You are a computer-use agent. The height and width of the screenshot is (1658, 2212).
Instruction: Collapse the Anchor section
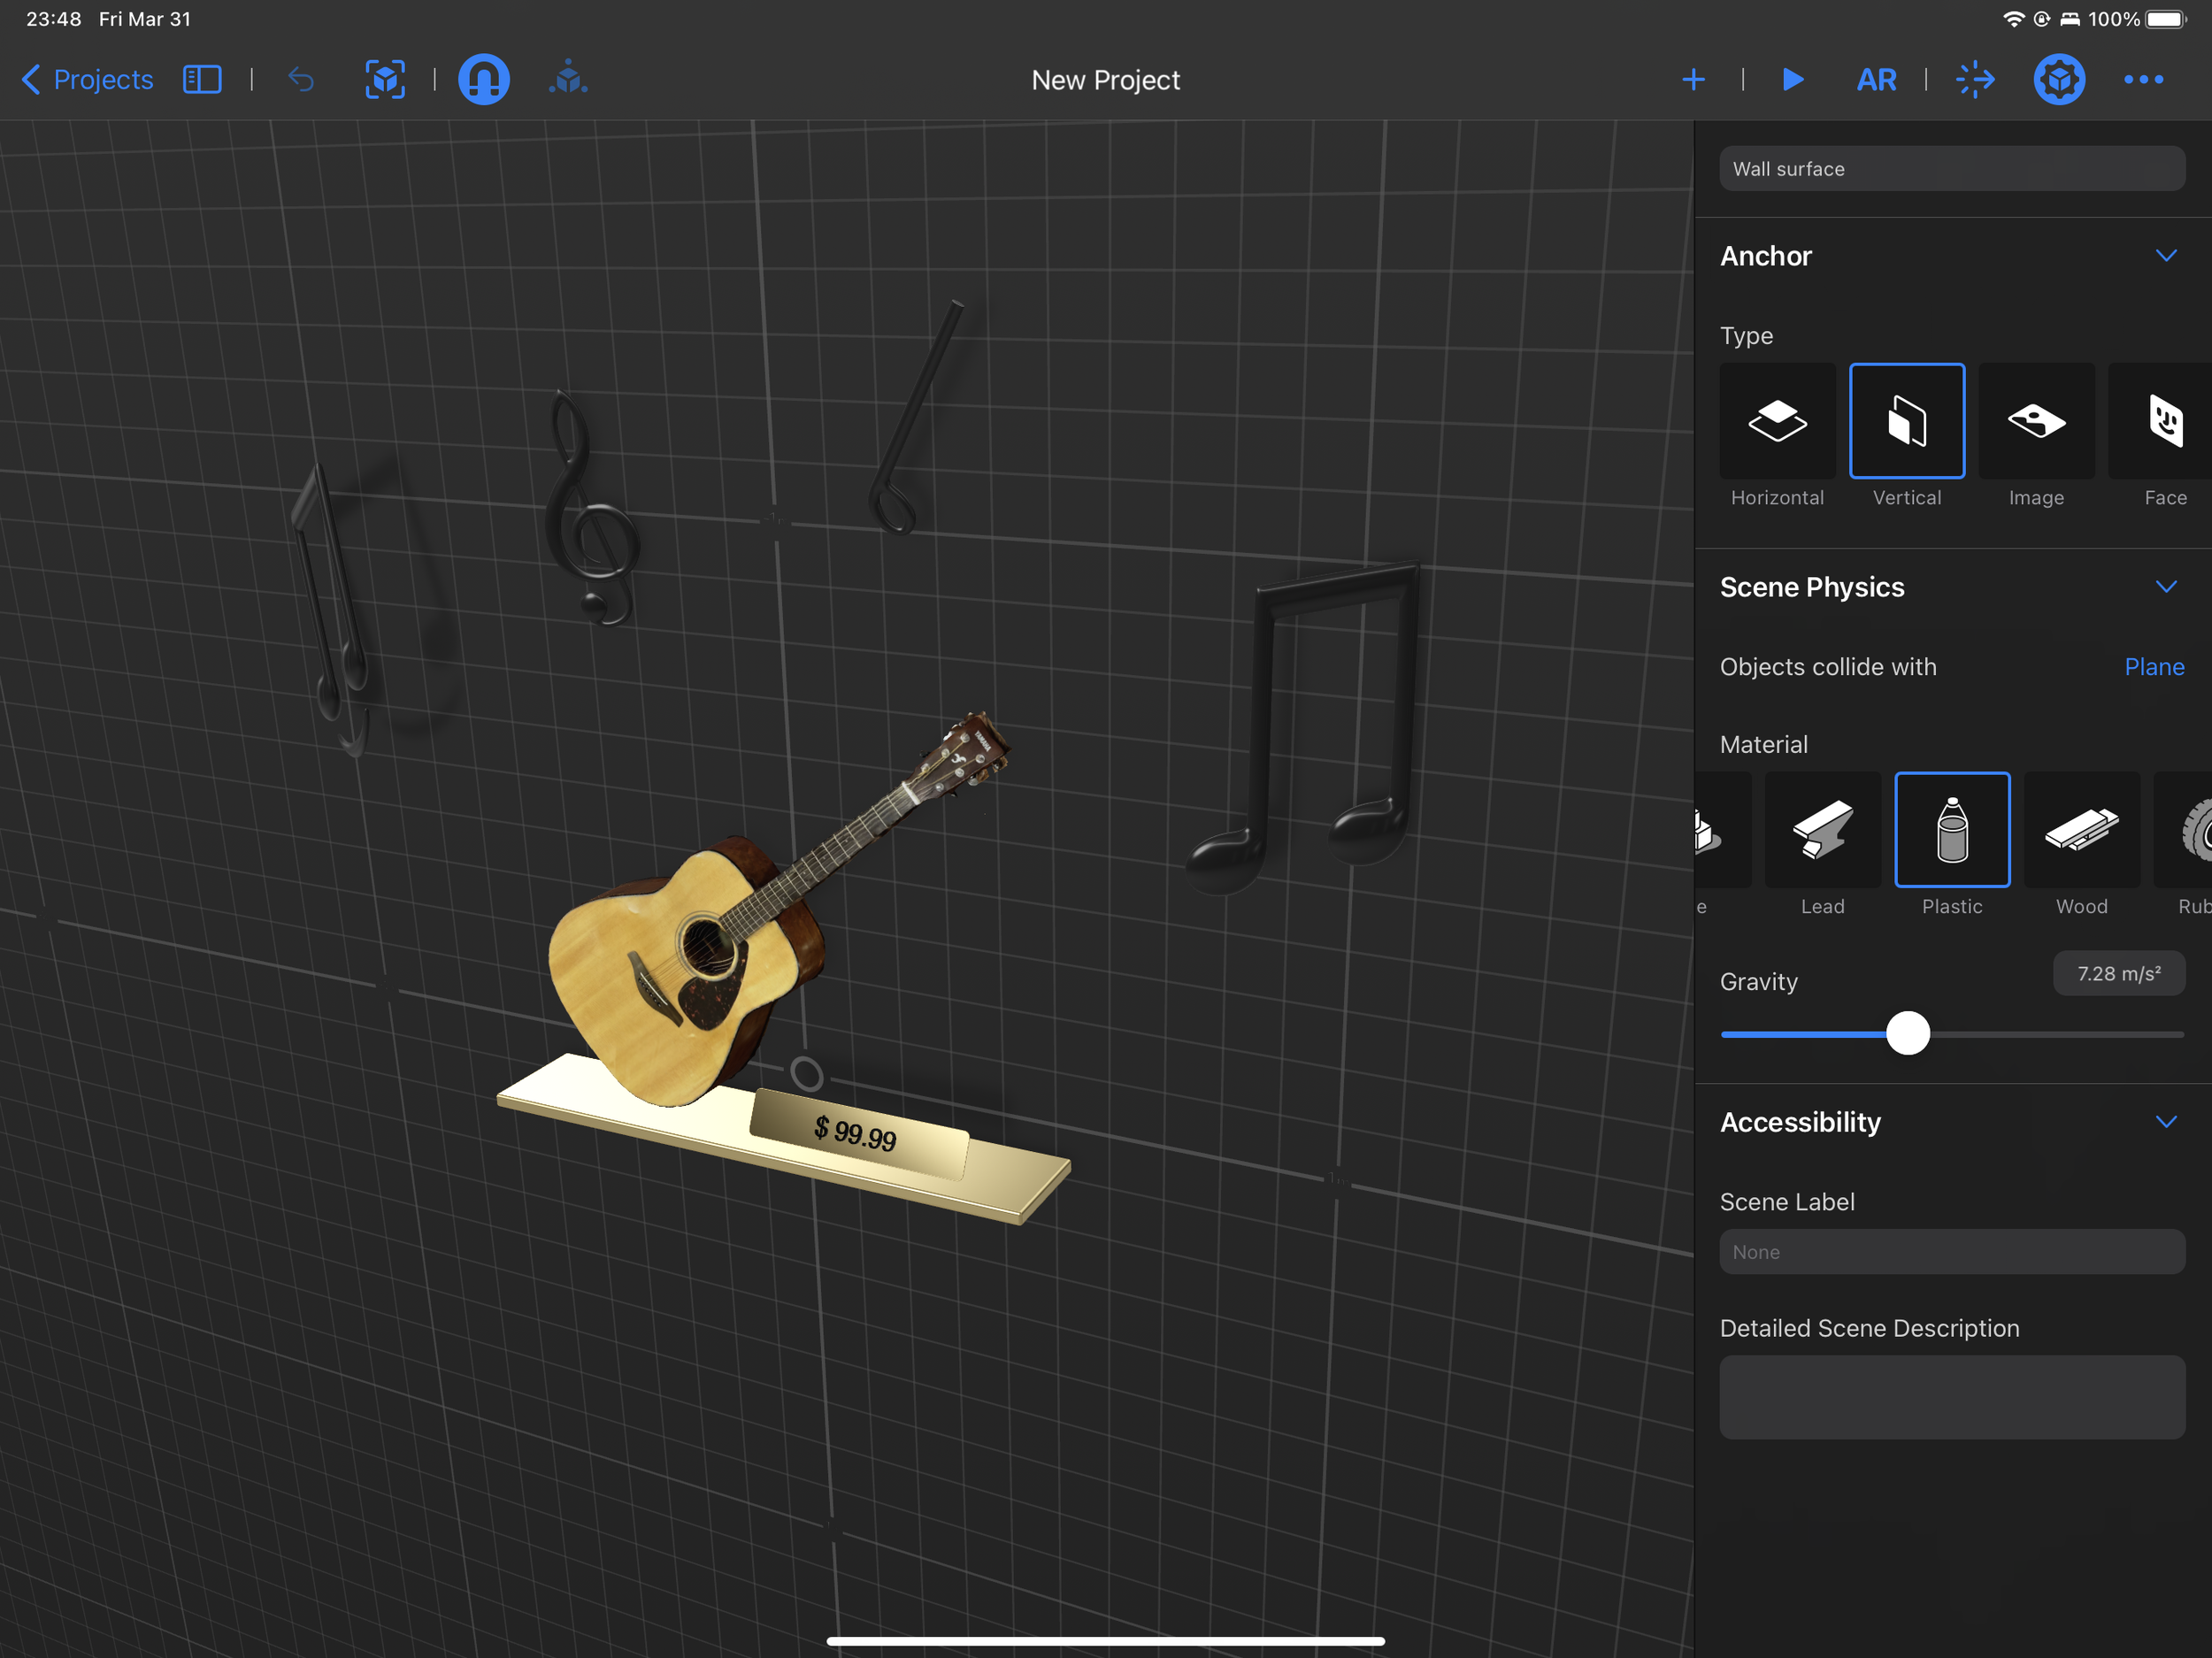pos(2165,256)
